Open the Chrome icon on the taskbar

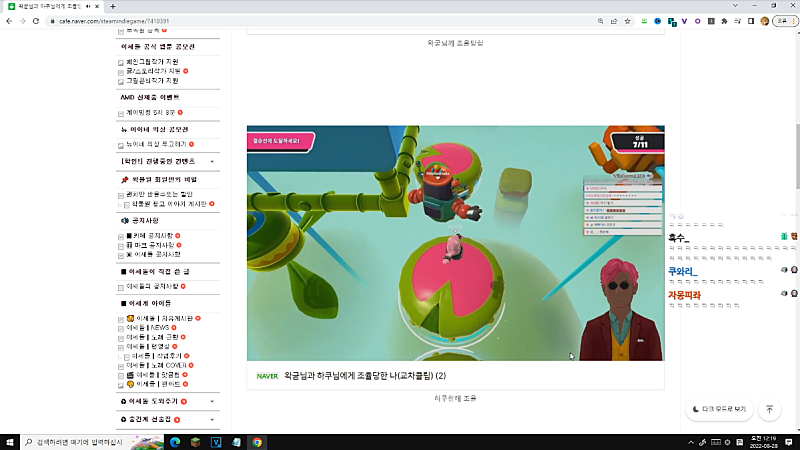[x=257, y=442]
